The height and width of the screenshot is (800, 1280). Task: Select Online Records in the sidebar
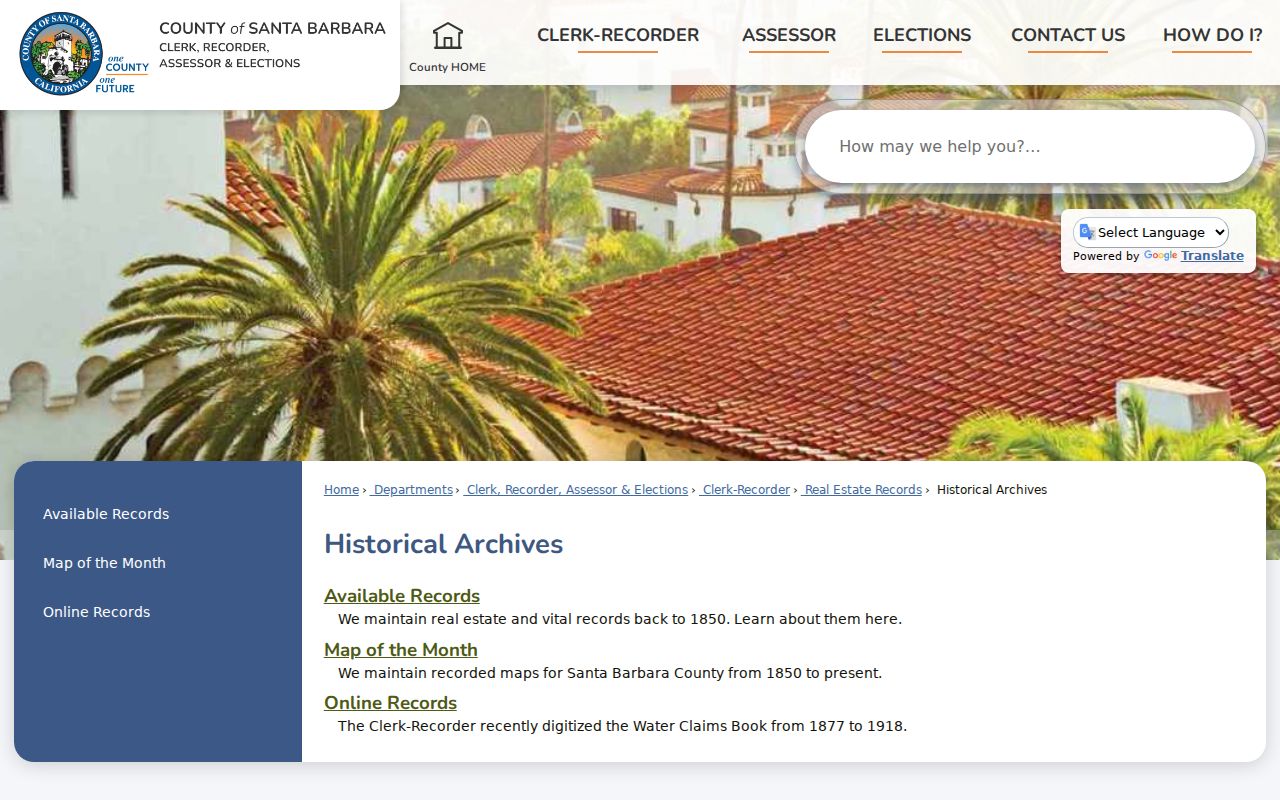click(96, 612)
